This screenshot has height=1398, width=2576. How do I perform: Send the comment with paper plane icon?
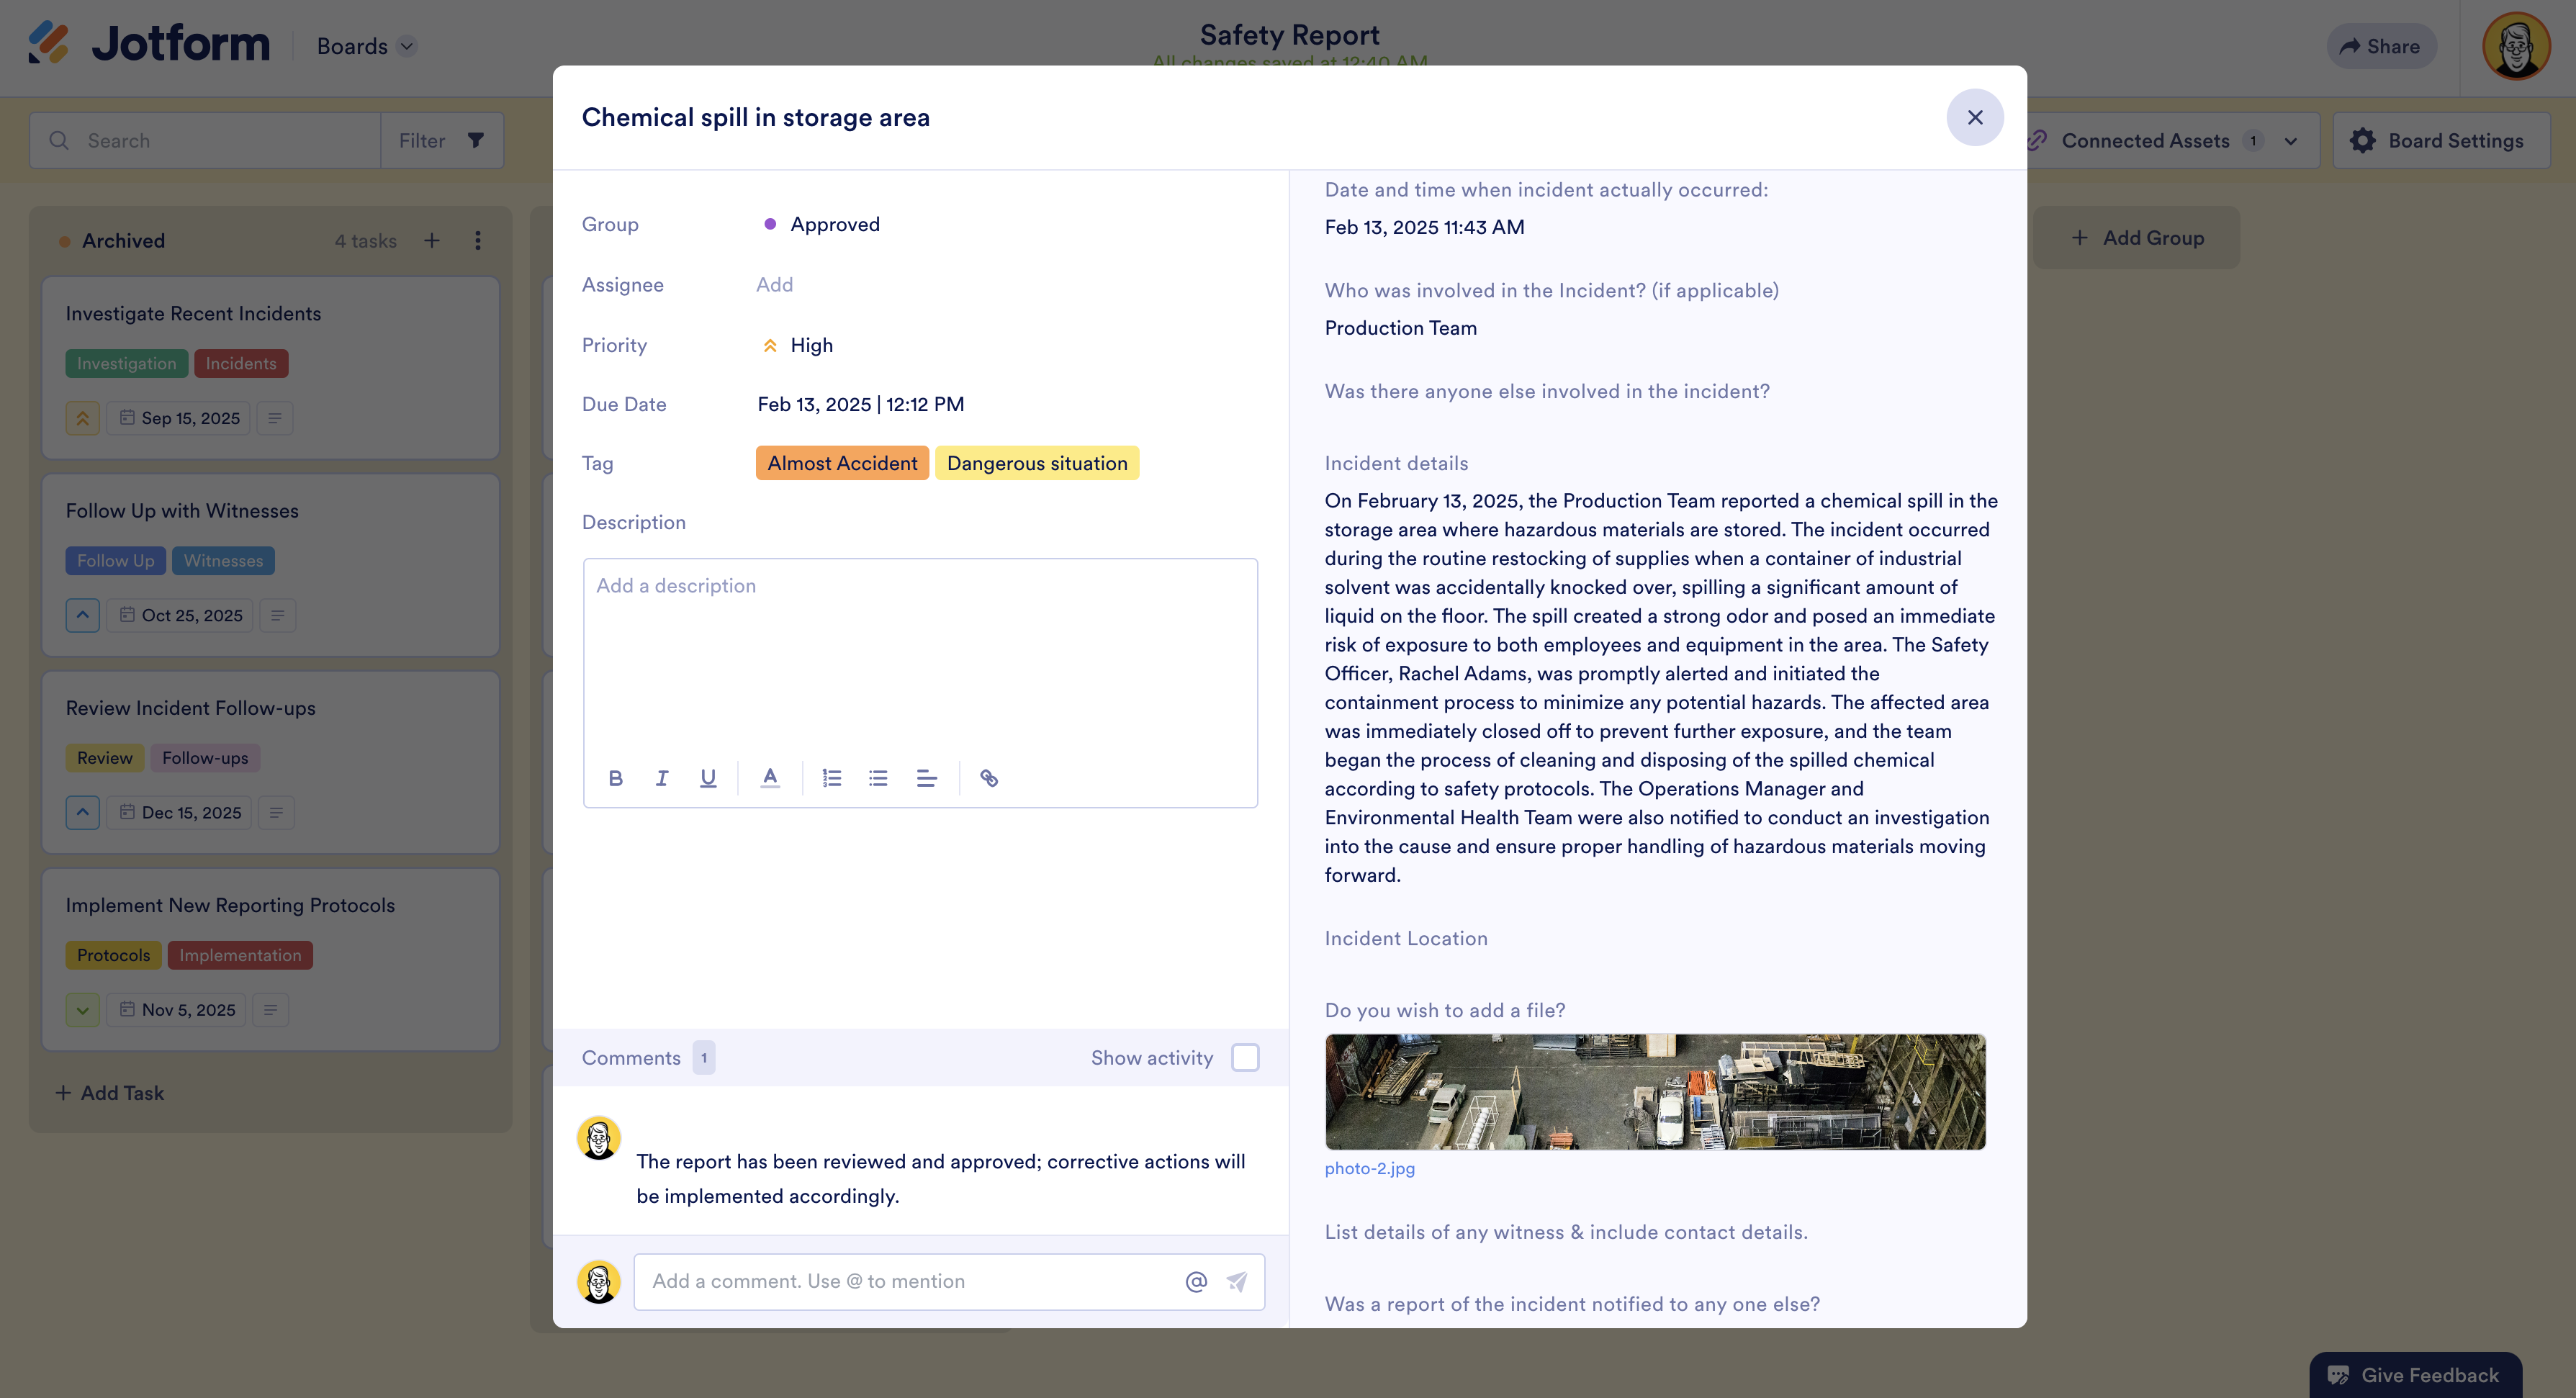1237,1281
